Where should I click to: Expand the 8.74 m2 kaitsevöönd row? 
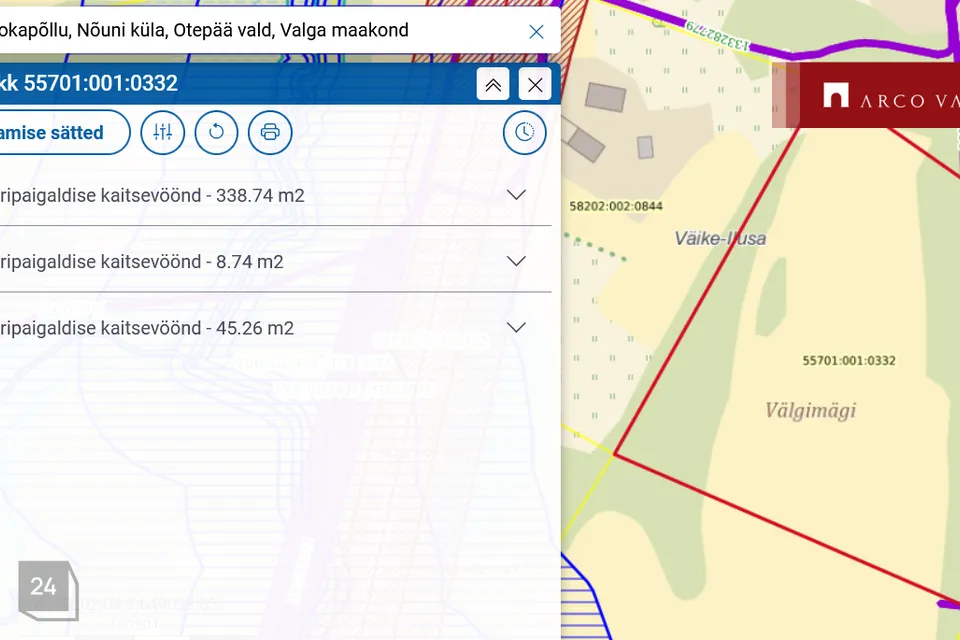517,261
